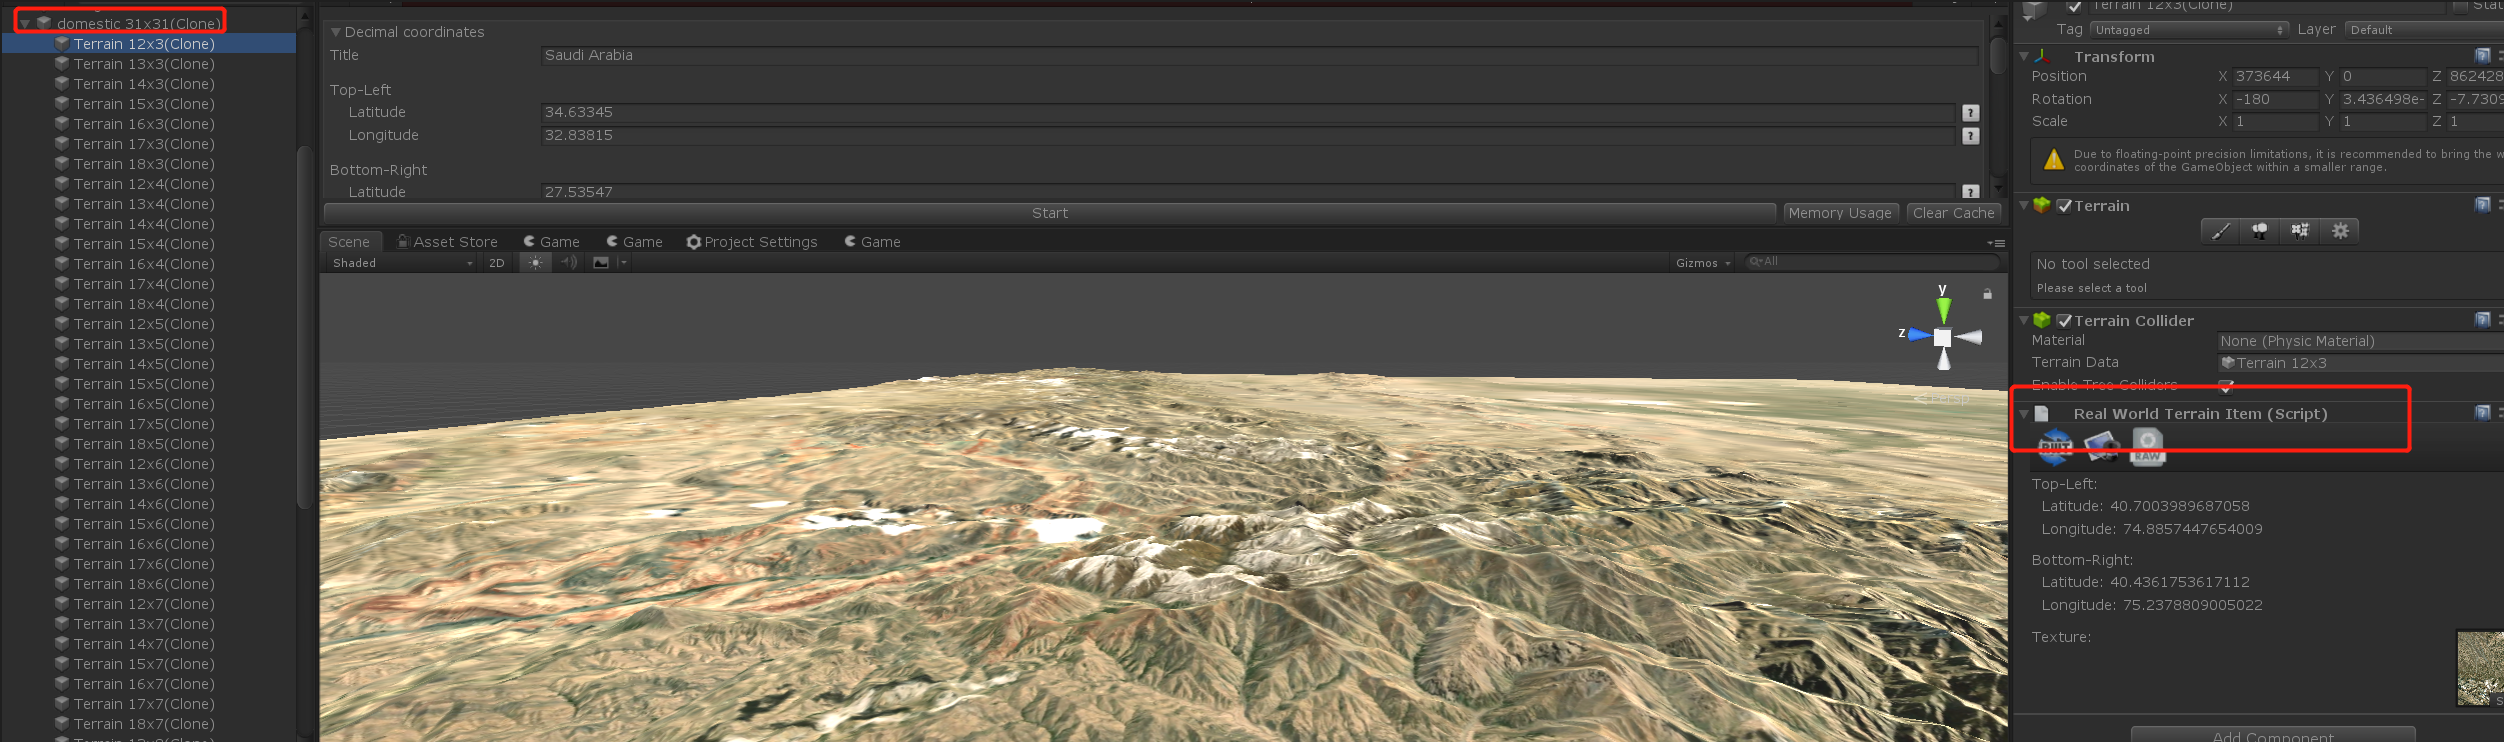Toggle Enable Tree Colliders checkbox

click(2226, 386)
